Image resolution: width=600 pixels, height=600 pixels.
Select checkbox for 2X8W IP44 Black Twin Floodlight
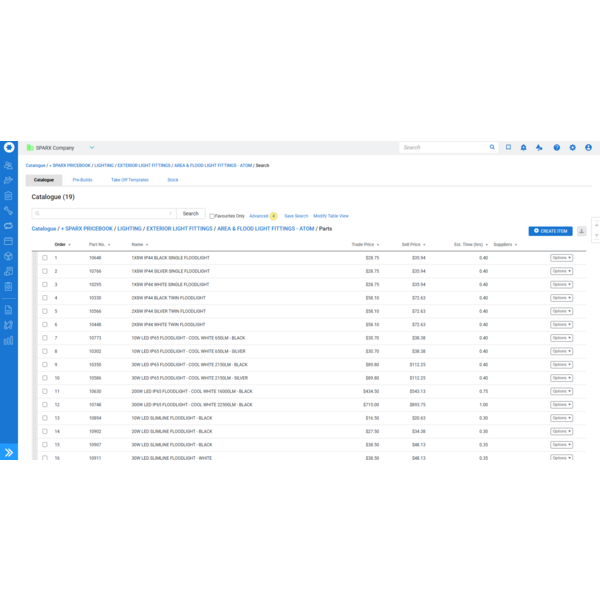45,298
